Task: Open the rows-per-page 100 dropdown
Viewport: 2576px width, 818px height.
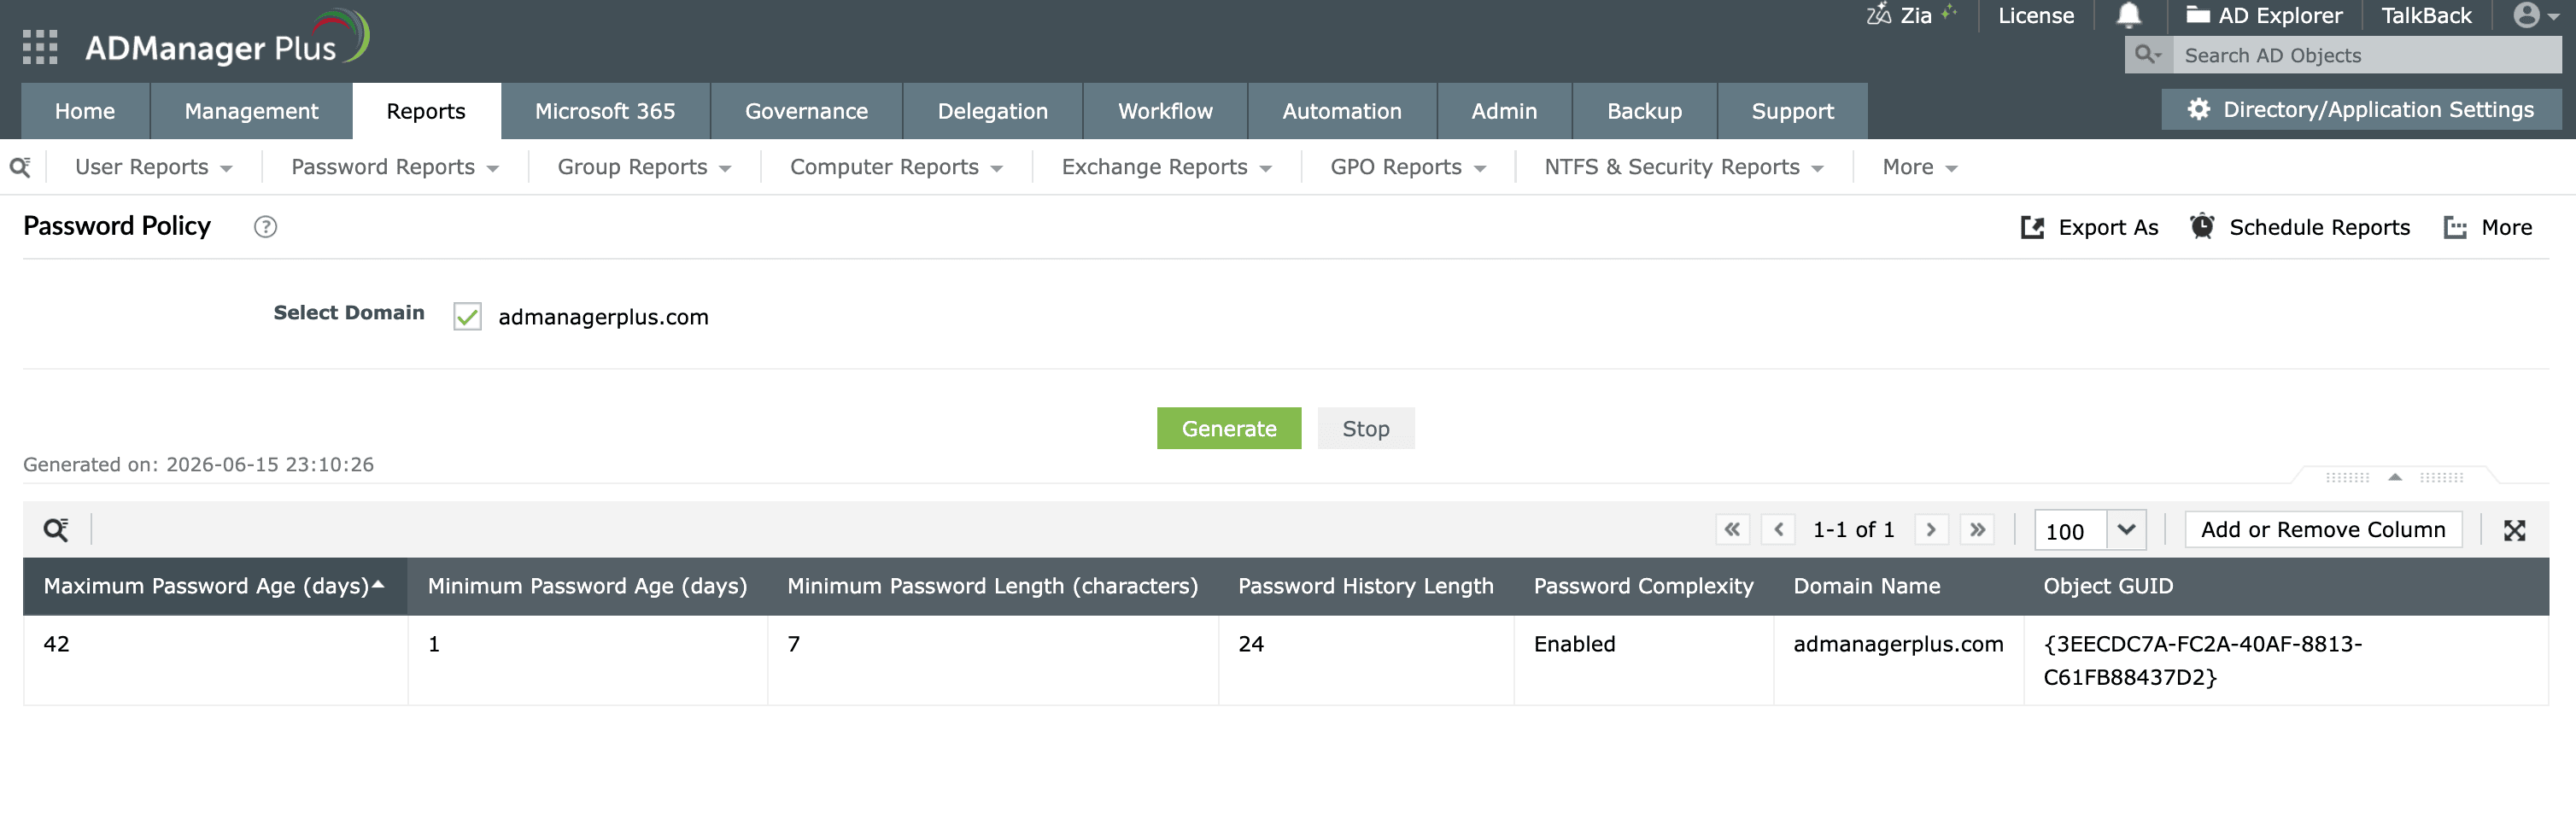Action: click(x=2126, y=529)
